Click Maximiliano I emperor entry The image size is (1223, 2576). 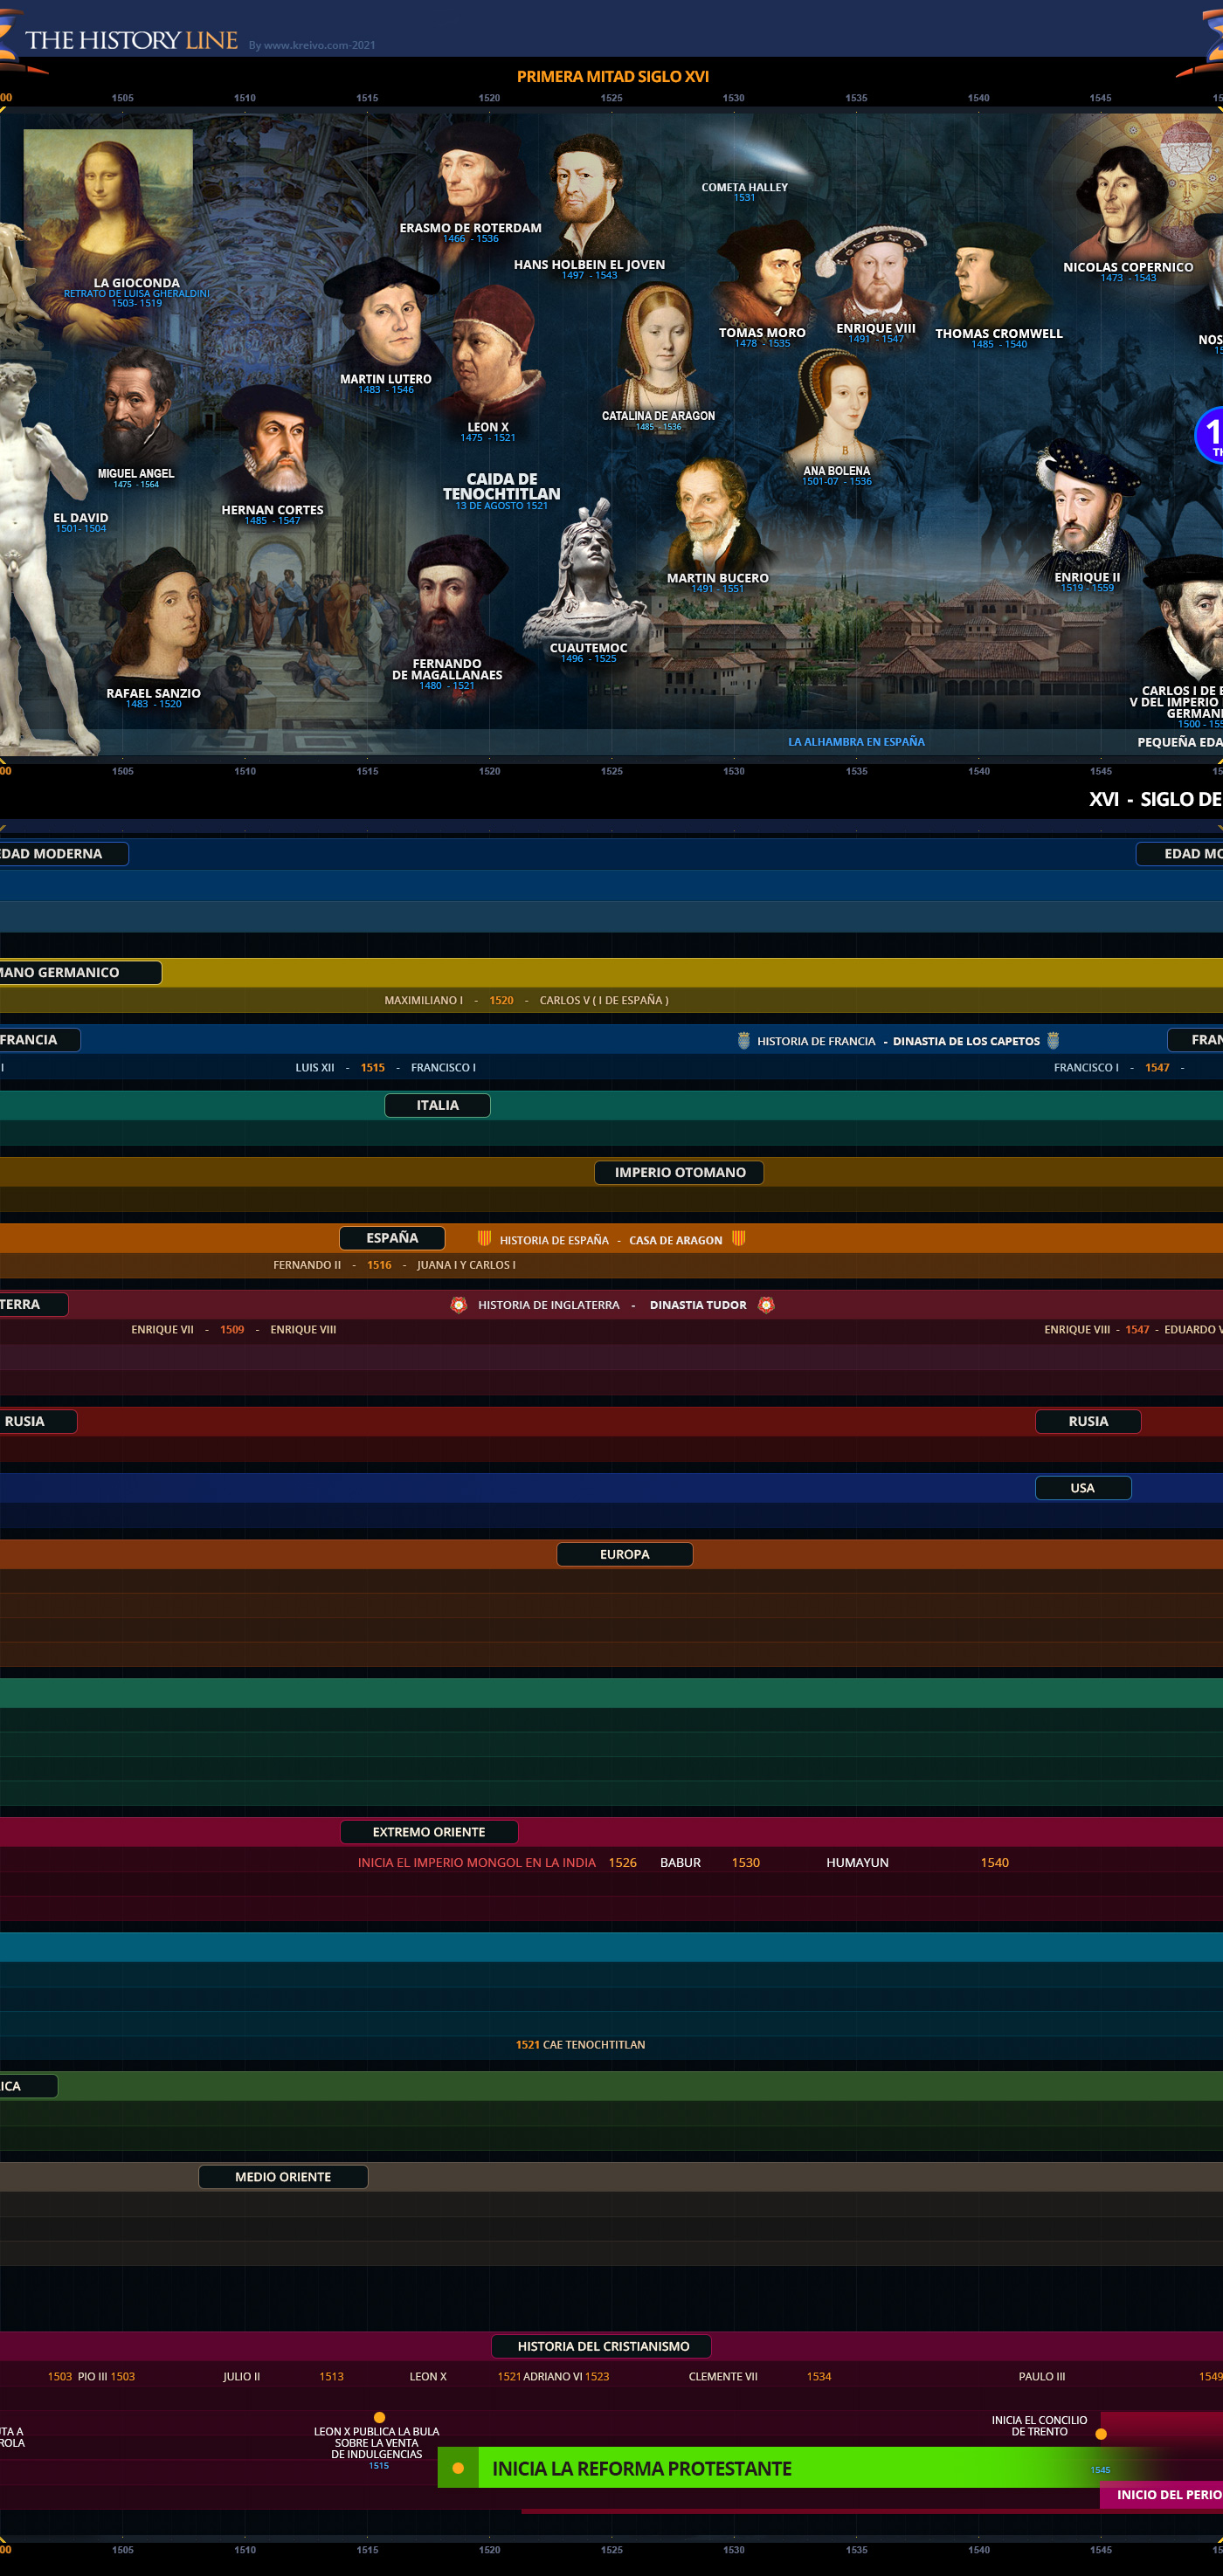(424, 1000)
